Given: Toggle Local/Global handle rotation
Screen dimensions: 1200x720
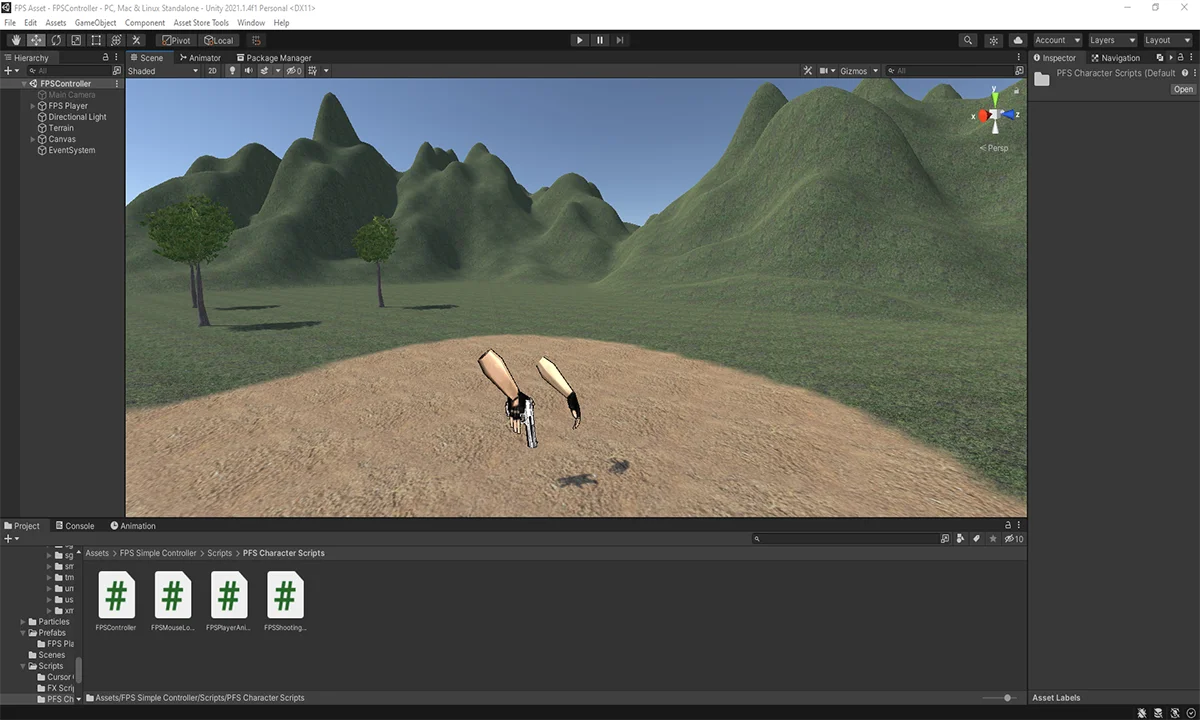Looking at the screenshot, I should tap(218, 40).
